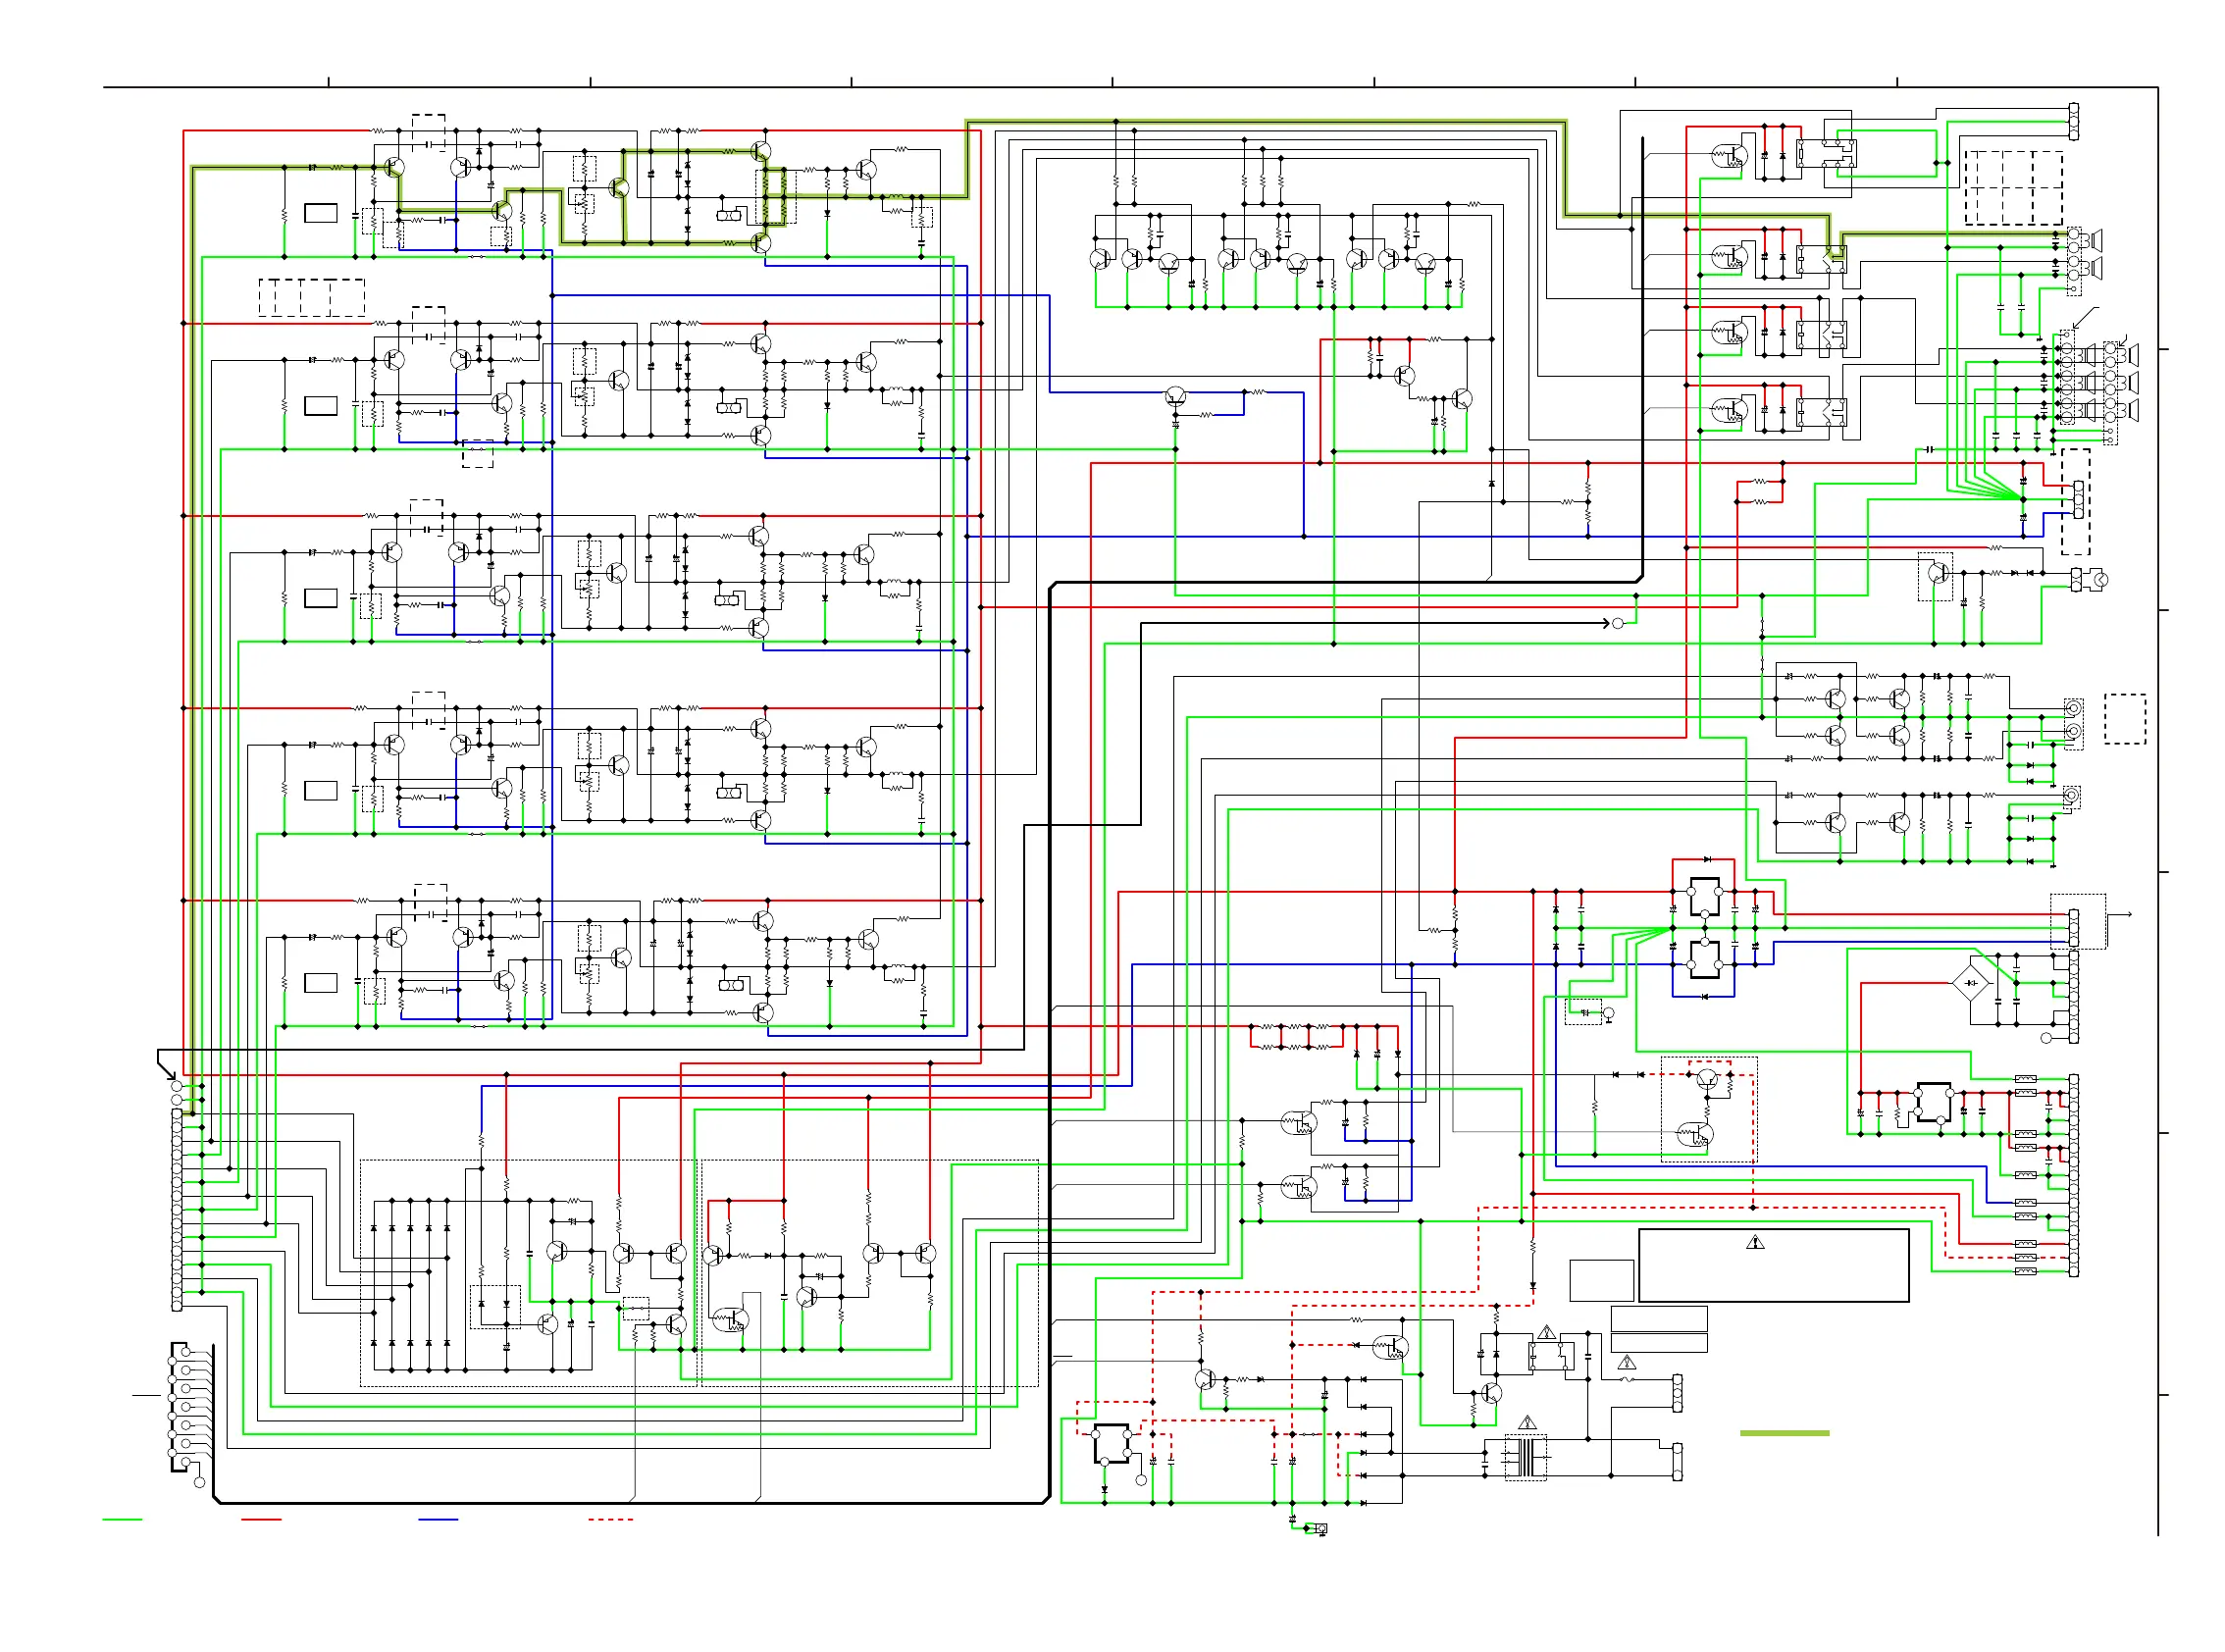Click warning triangle above the bottom relay

[1547, 1333]
